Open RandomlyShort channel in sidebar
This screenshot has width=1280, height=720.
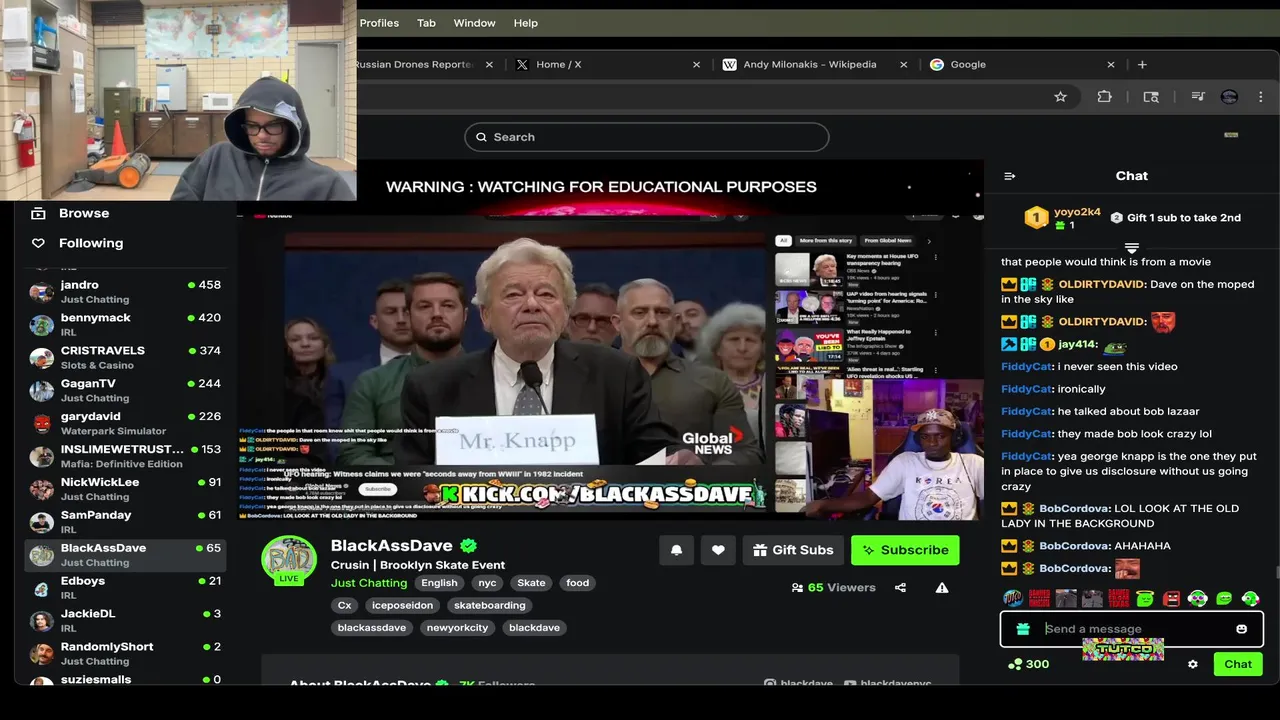click(125, 654)
